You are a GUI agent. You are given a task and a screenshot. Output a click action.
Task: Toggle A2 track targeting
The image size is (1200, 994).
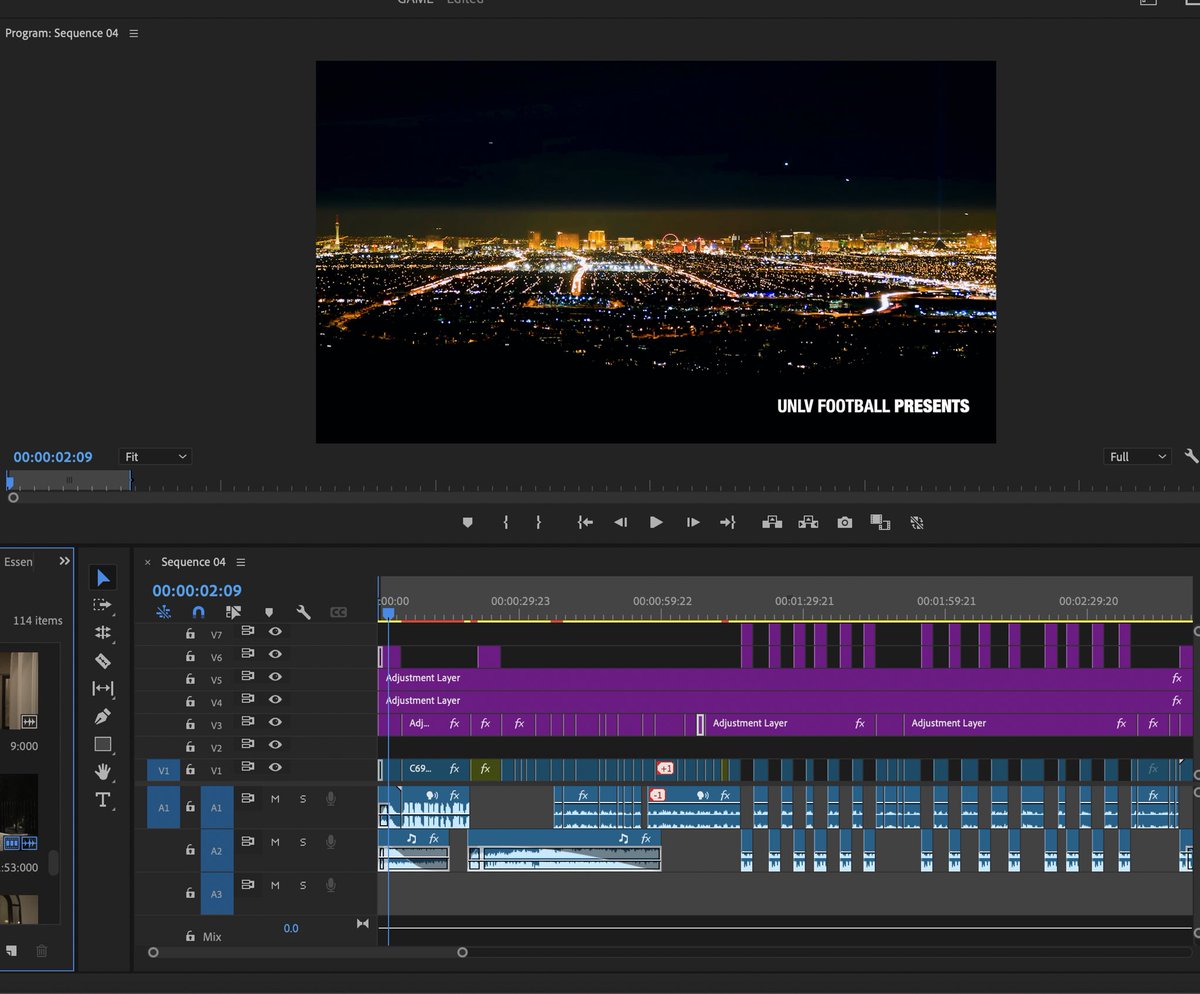(x=217, y=851)
